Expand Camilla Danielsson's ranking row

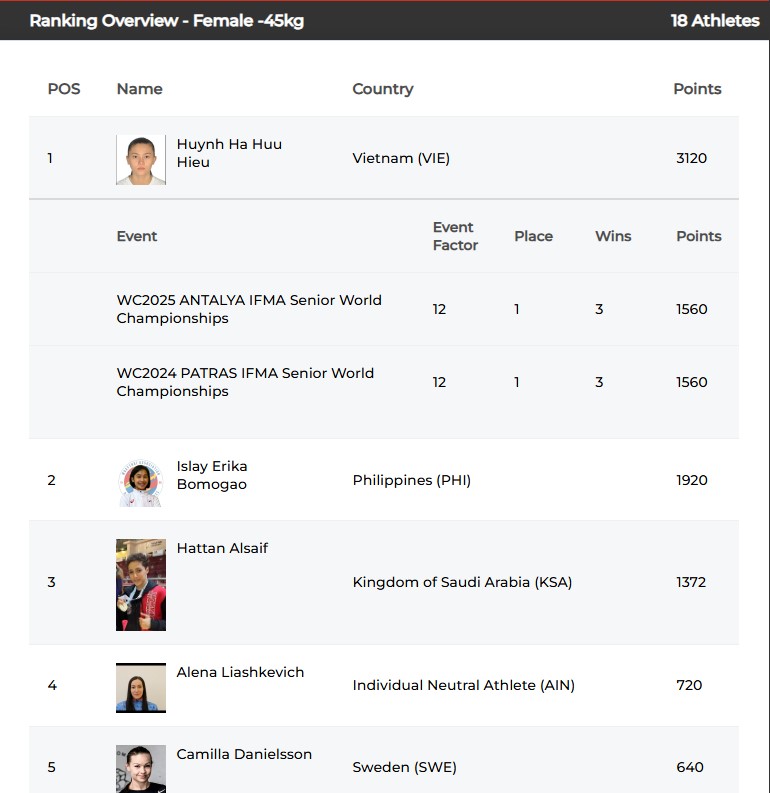coord(384,760)
